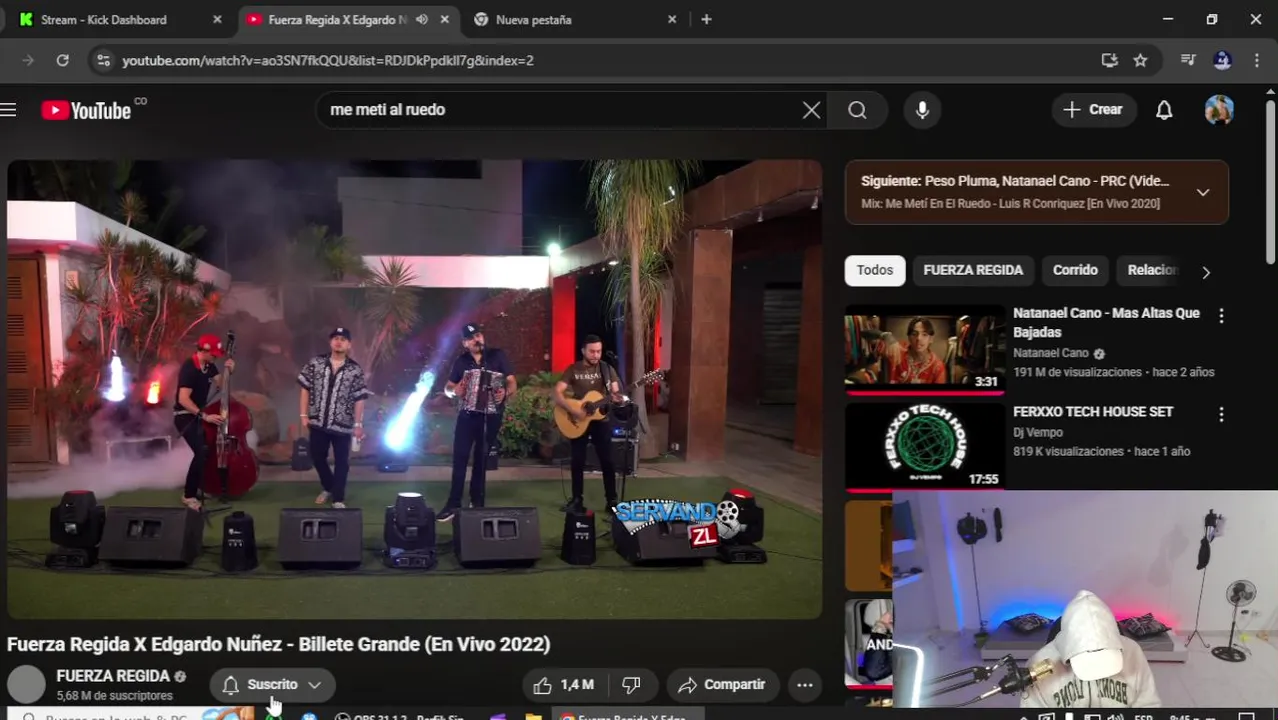
Task: Mute the Fuerza Regida tab audio
Action: [x=422, y=19]
